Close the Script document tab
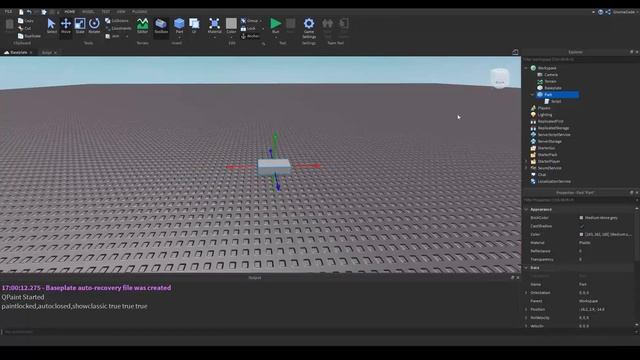The height and width of the screenshot is (360, 640). click(56, 53)
